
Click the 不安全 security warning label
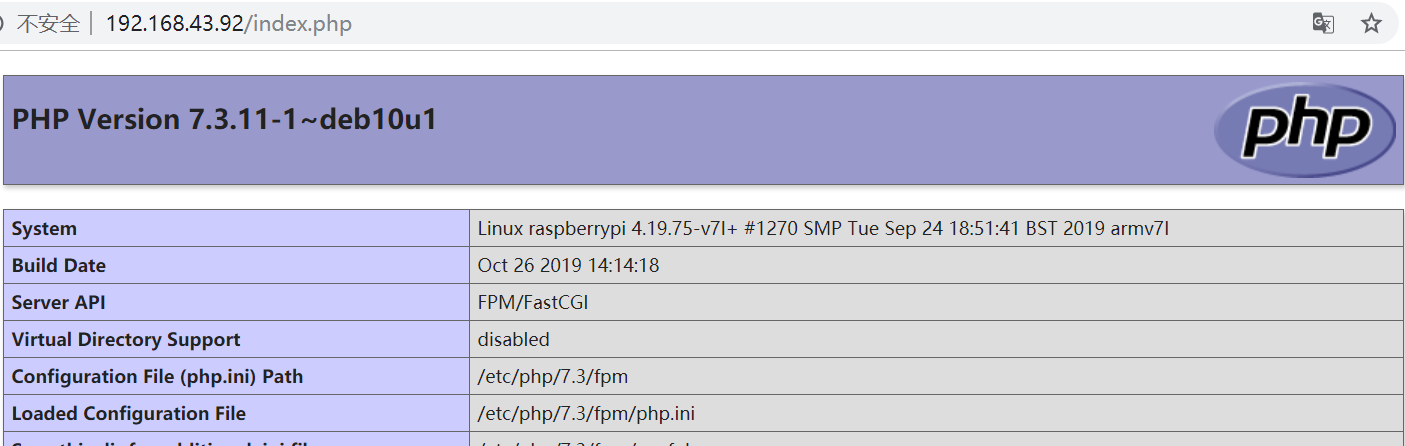[x=48, y=24]
